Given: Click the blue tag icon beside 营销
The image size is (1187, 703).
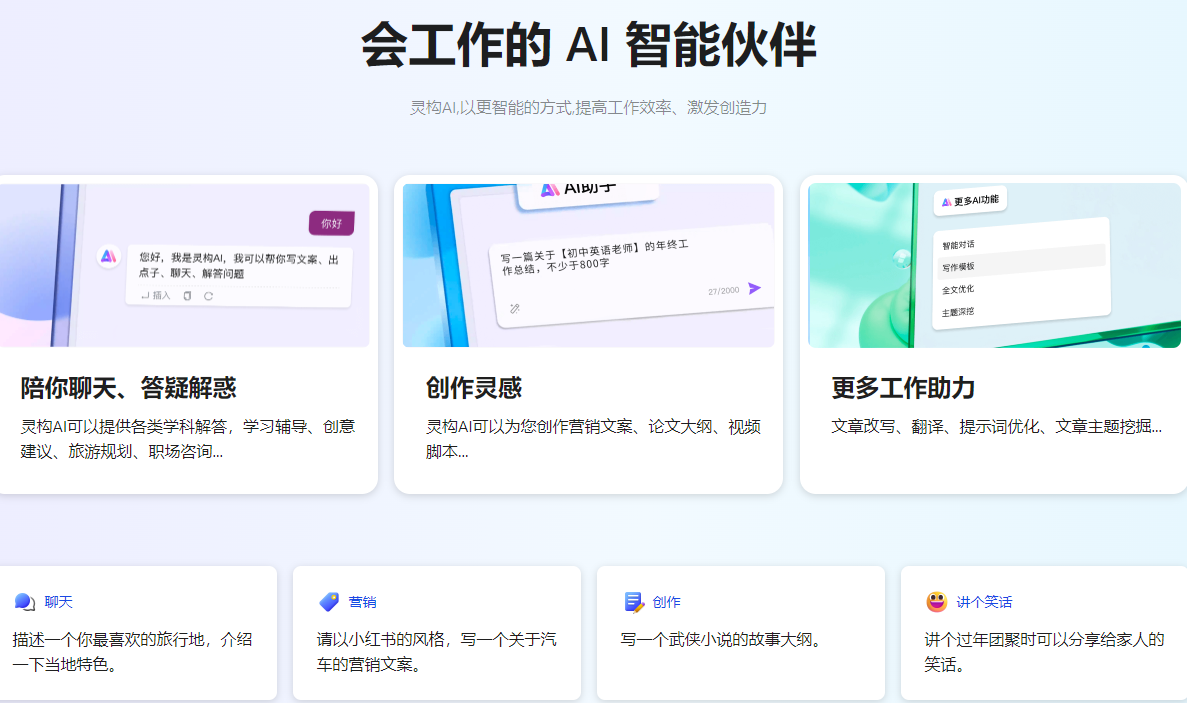Looking at the screenshot, I should pyautogui.click(x=329, y=602).
